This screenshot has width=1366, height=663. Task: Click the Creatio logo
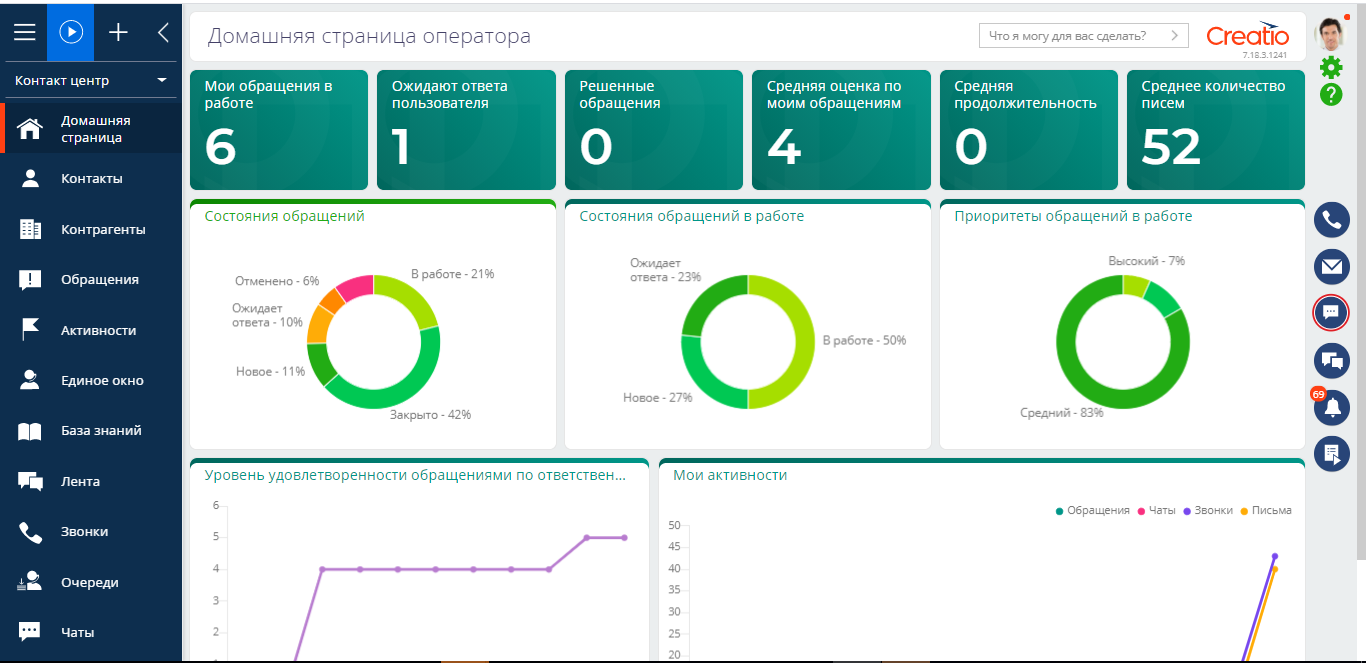point(1247,35)
